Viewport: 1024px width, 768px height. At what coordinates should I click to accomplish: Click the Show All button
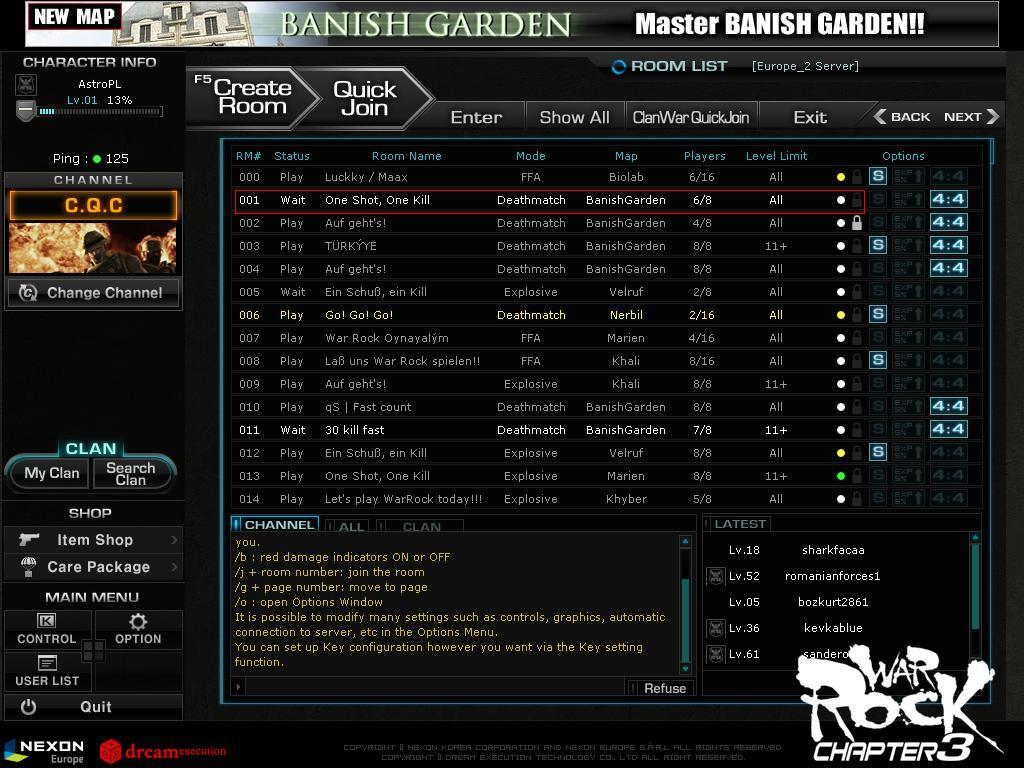pos(574,118)
